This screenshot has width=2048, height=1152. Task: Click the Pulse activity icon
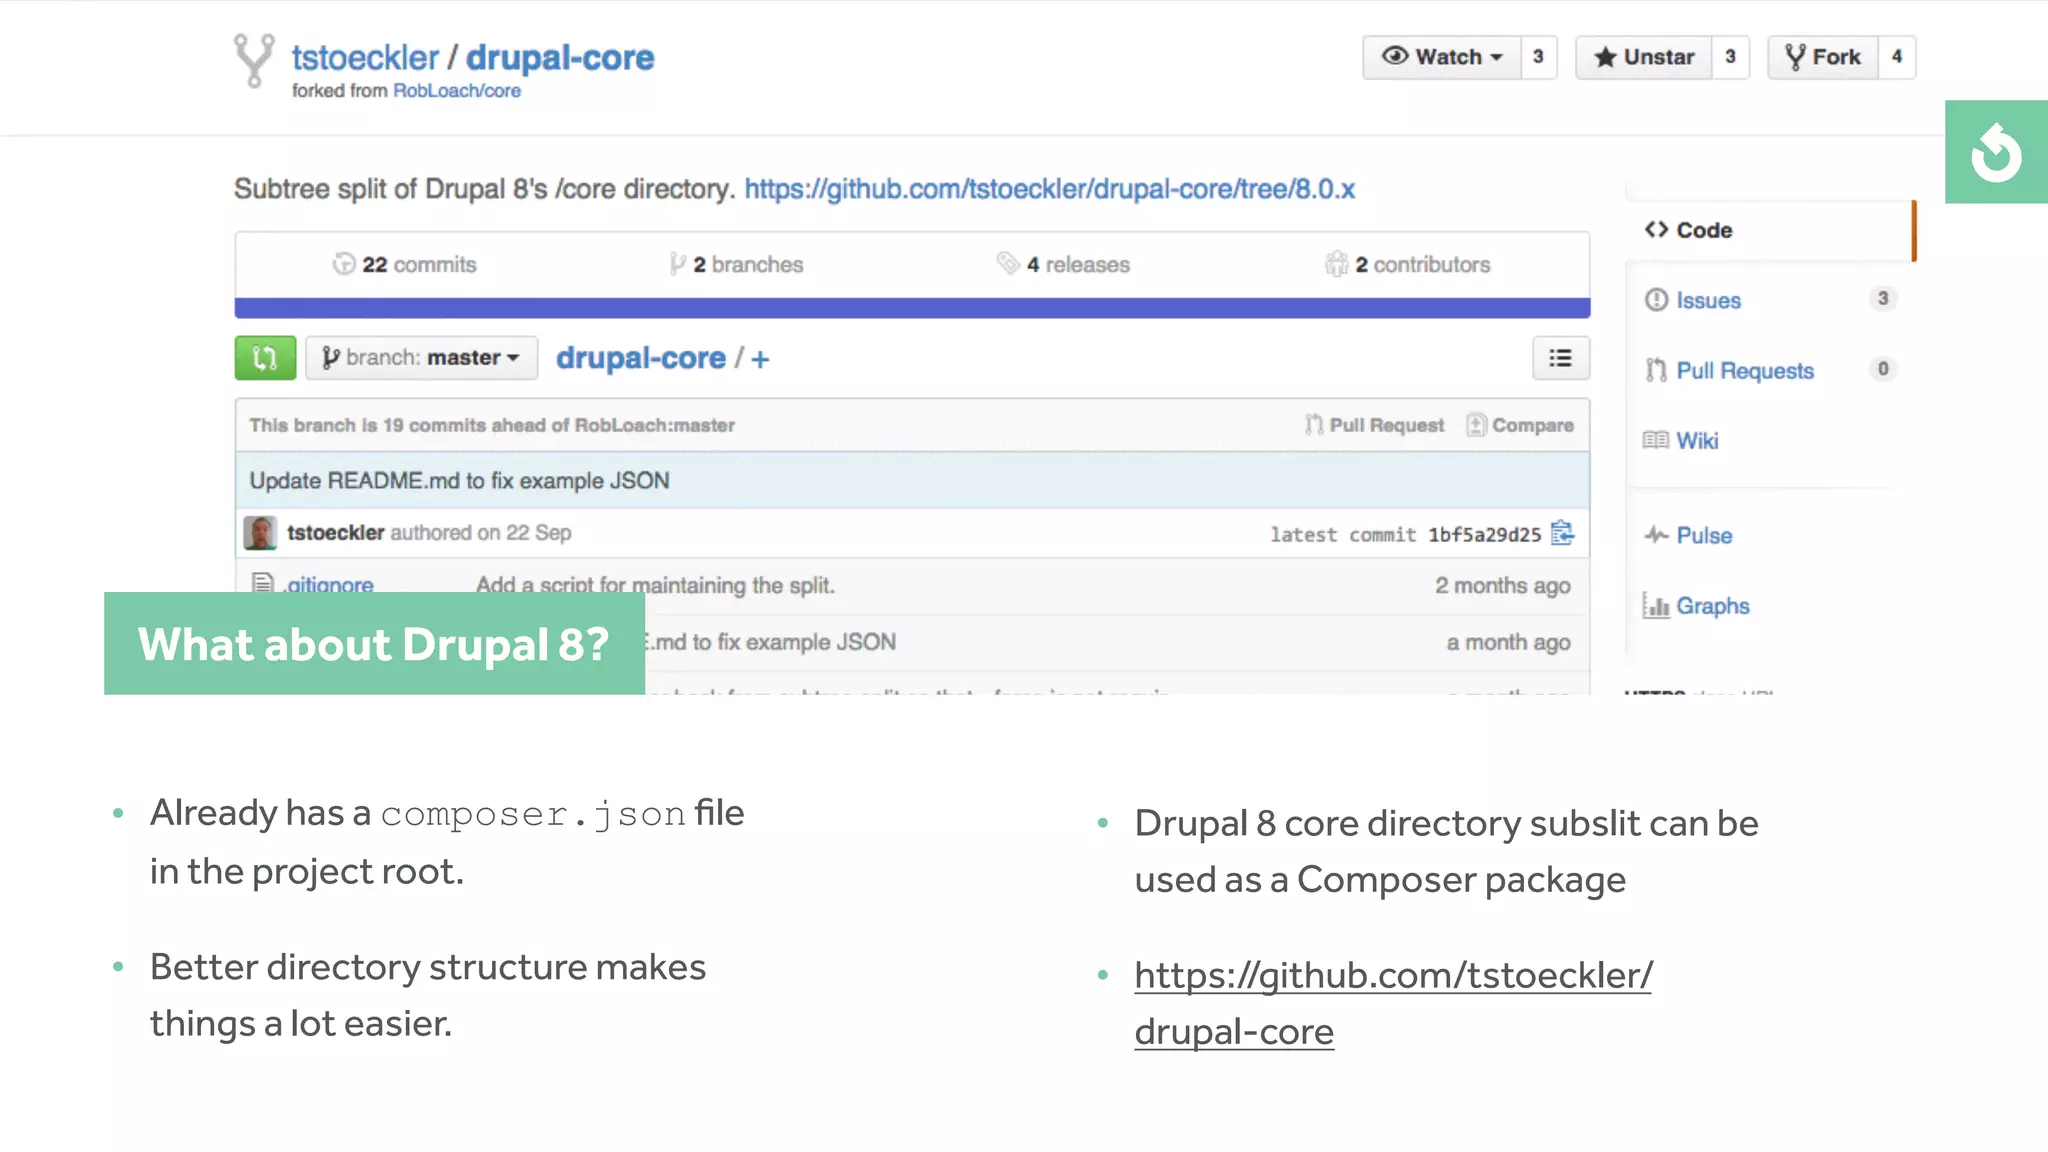(x=1656, y=535)
